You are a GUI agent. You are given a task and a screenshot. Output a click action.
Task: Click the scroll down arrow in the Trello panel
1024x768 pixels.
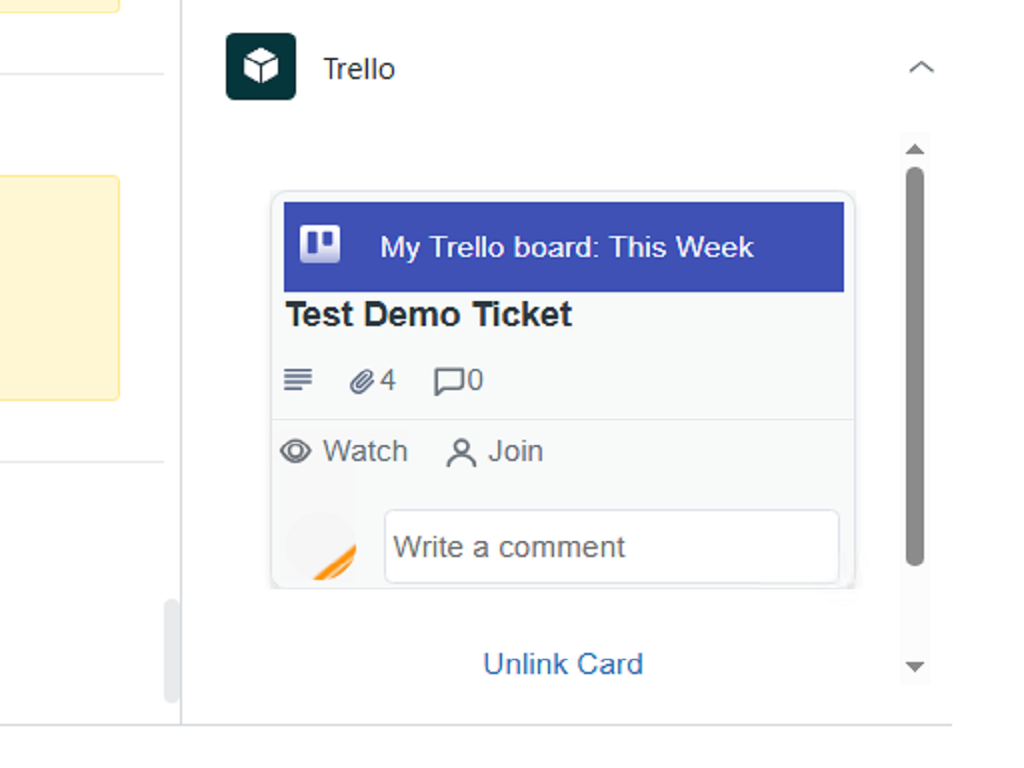tap(914, 666)
